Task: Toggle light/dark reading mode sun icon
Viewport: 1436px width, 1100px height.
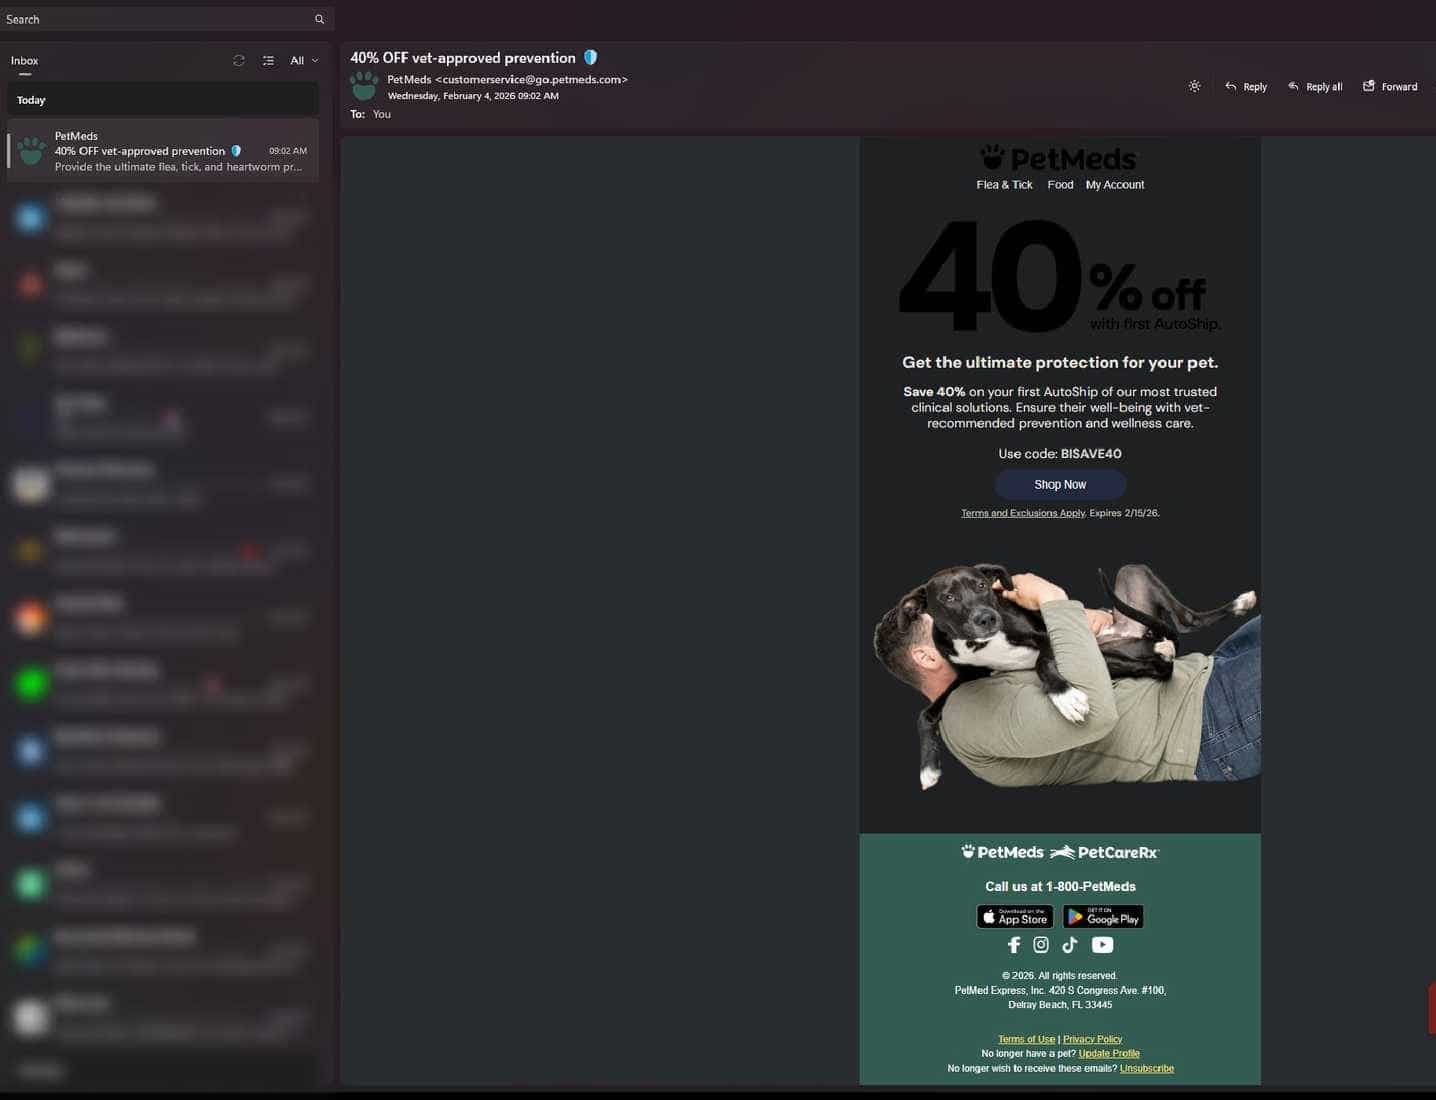Action: [1194, 86]
